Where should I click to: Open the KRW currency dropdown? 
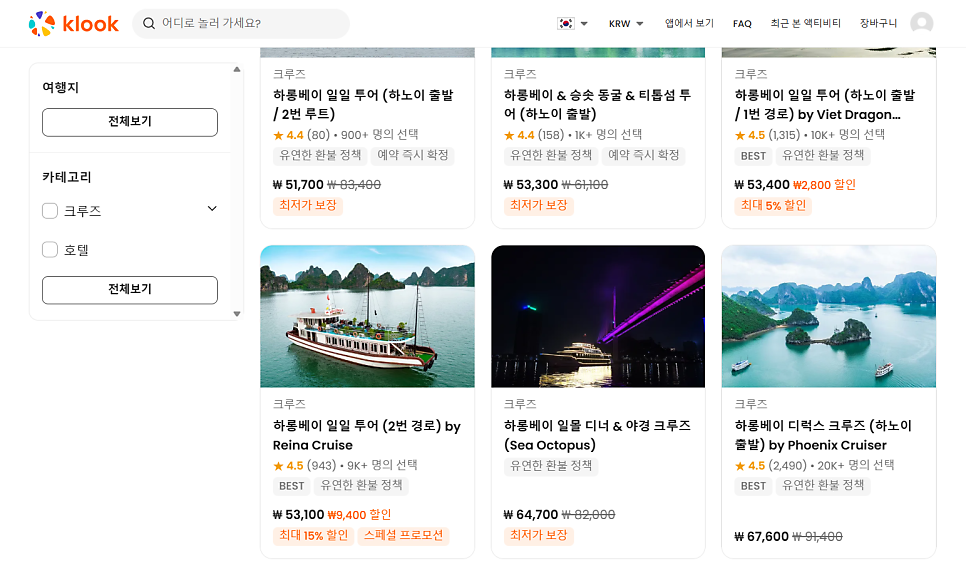626,24
